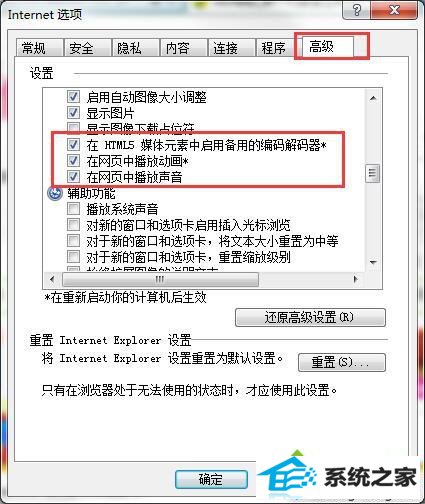Uncheck 在网页中播放动画 checkbox

click(73, 161)
